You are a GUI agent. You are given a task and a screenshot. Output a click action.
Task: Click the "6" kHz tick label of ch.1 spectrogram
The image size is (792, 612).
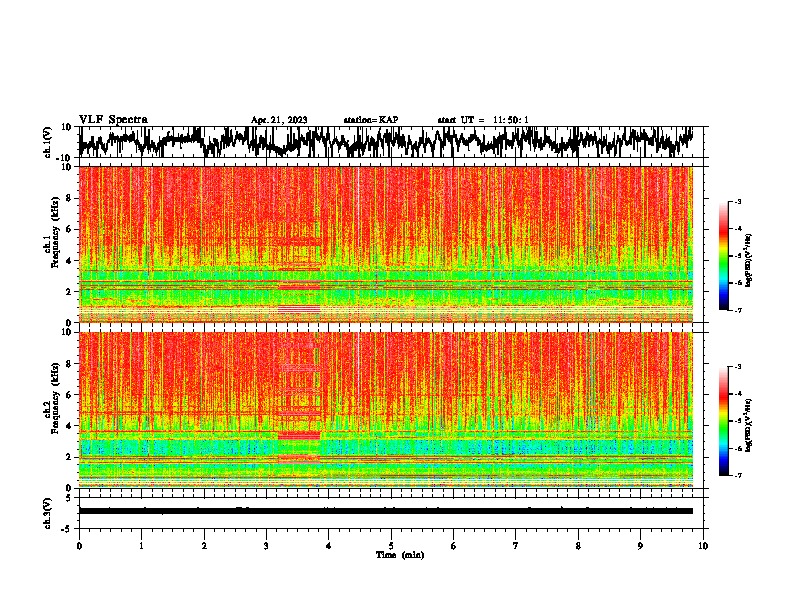[69, 230]
